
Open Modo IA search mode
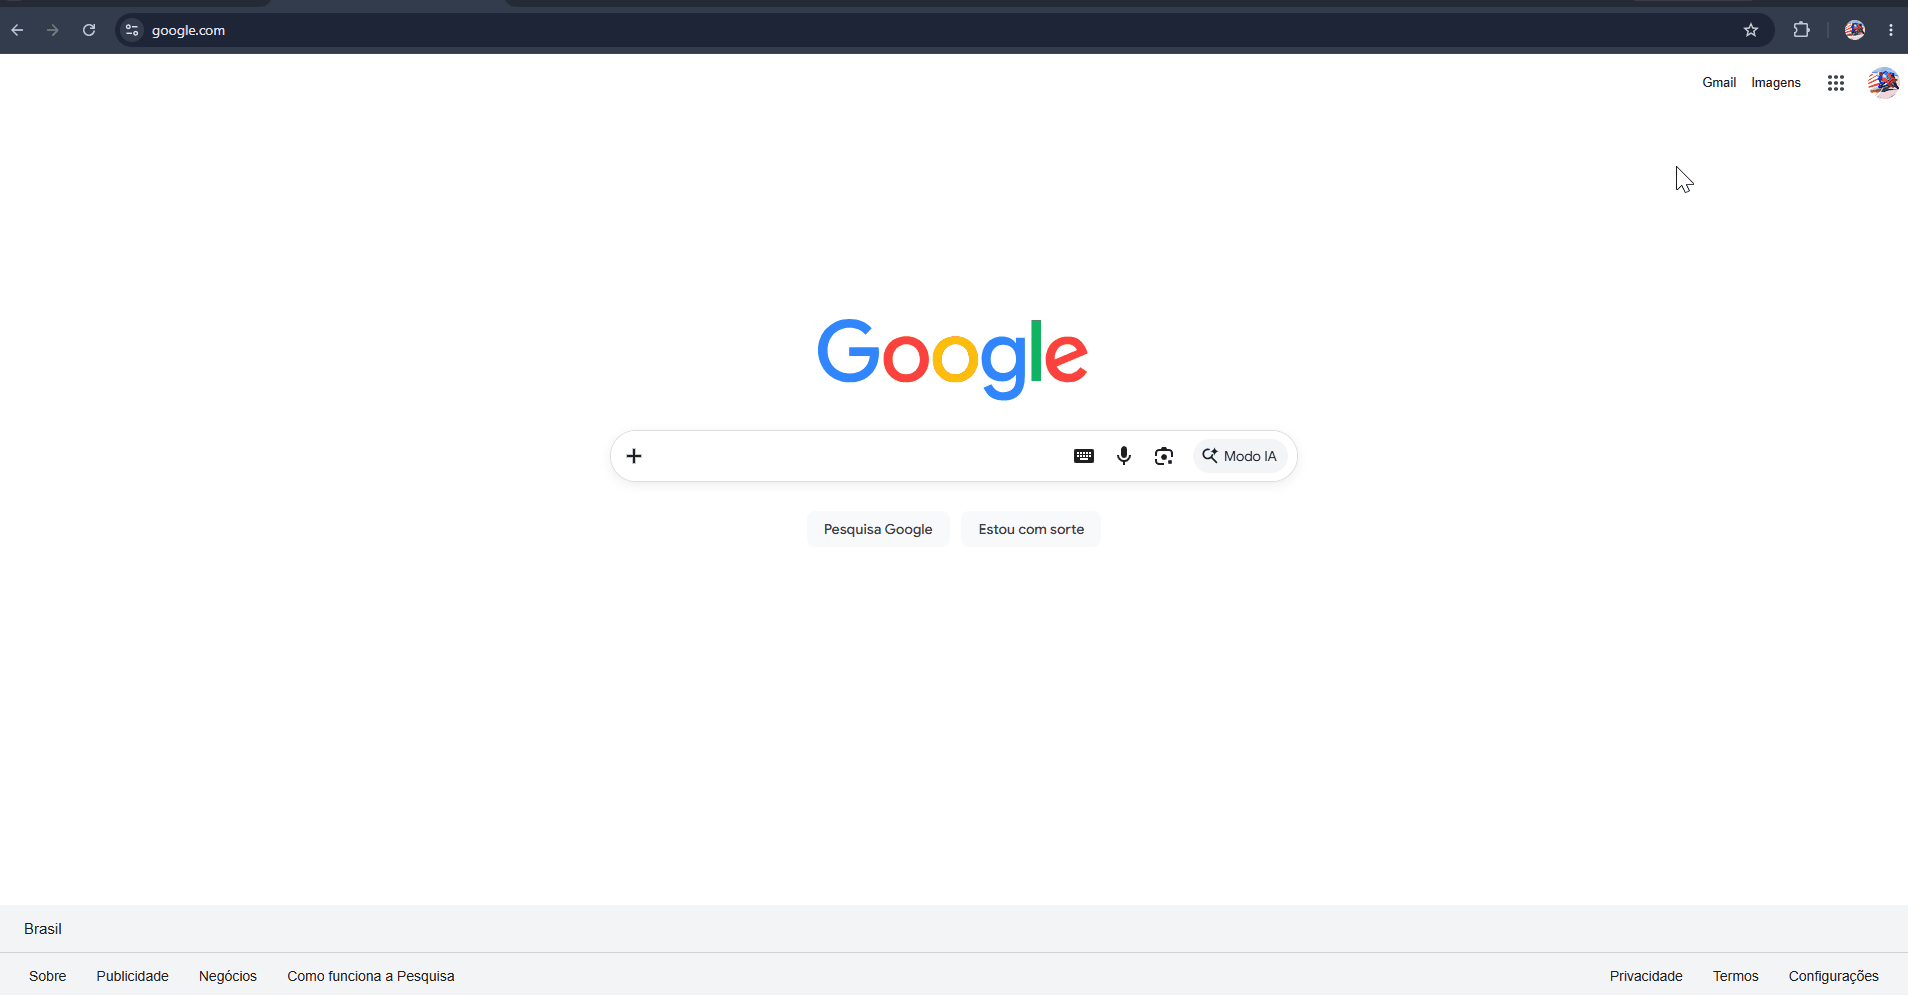pyautogui.click(x=1240, y=456)
